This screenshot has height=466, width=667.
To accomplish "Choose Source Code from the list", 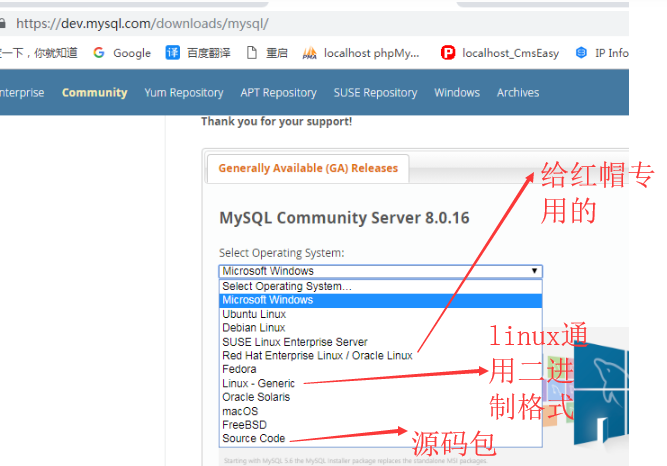I will click(x=380, y=438).
